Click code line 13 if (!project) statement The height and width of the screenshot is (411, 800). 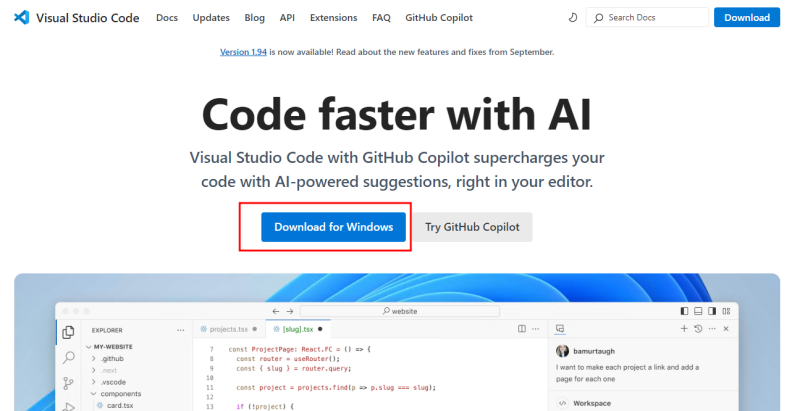[x=265, y=406]
